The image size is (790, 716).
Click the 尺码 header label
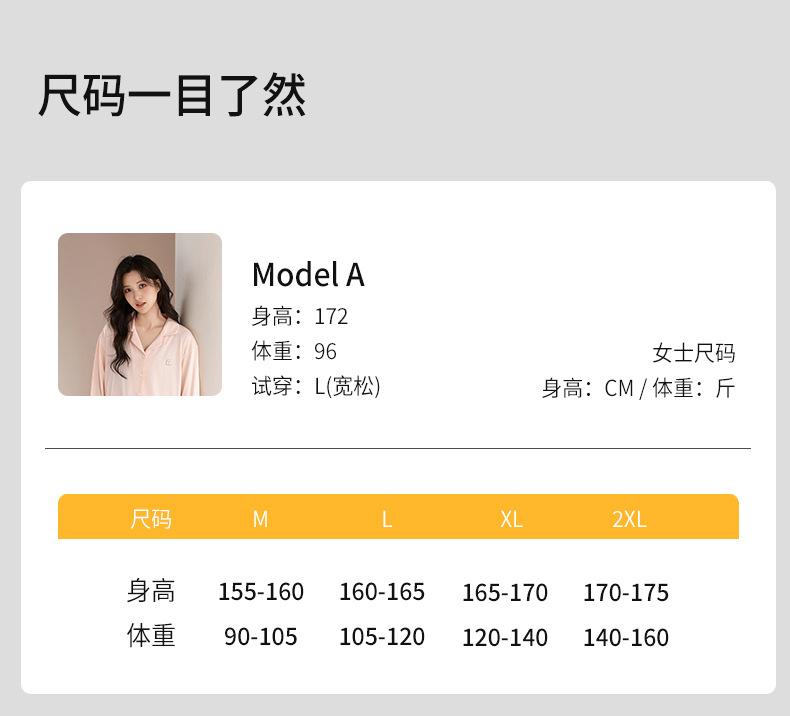pos(151,519)
